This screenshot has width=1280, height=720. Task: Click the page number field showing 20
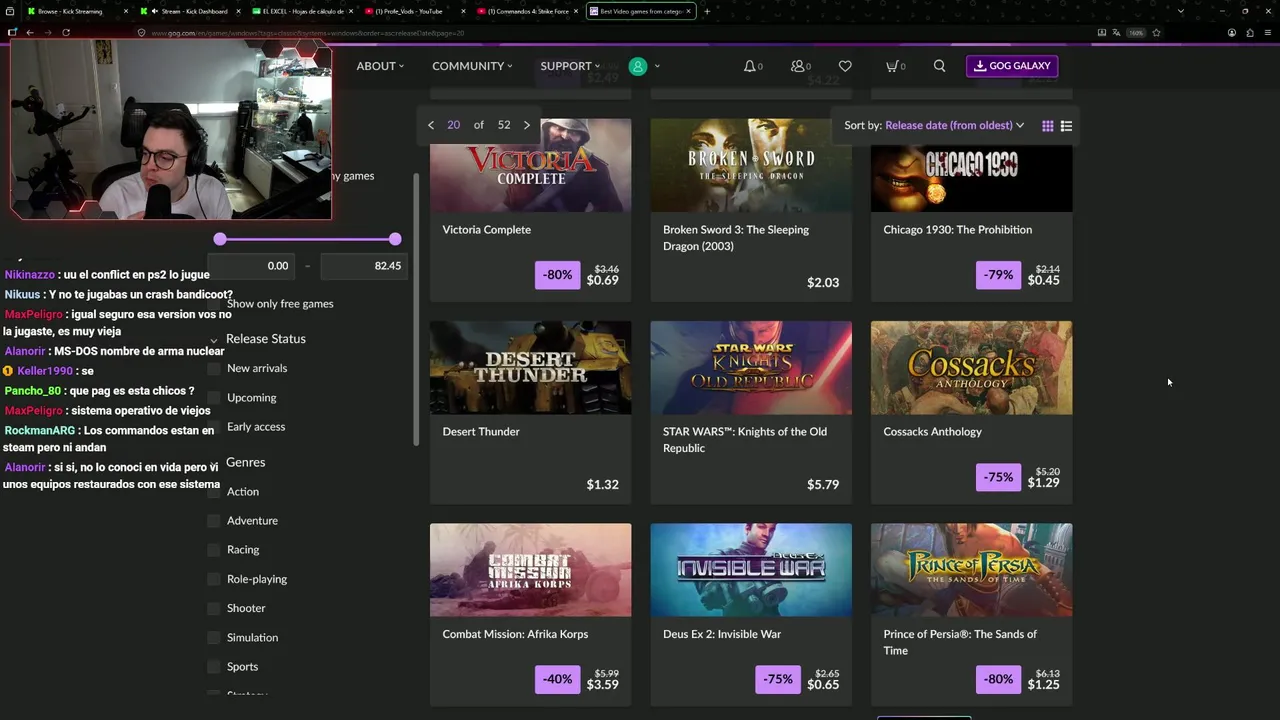click(454, 125)
